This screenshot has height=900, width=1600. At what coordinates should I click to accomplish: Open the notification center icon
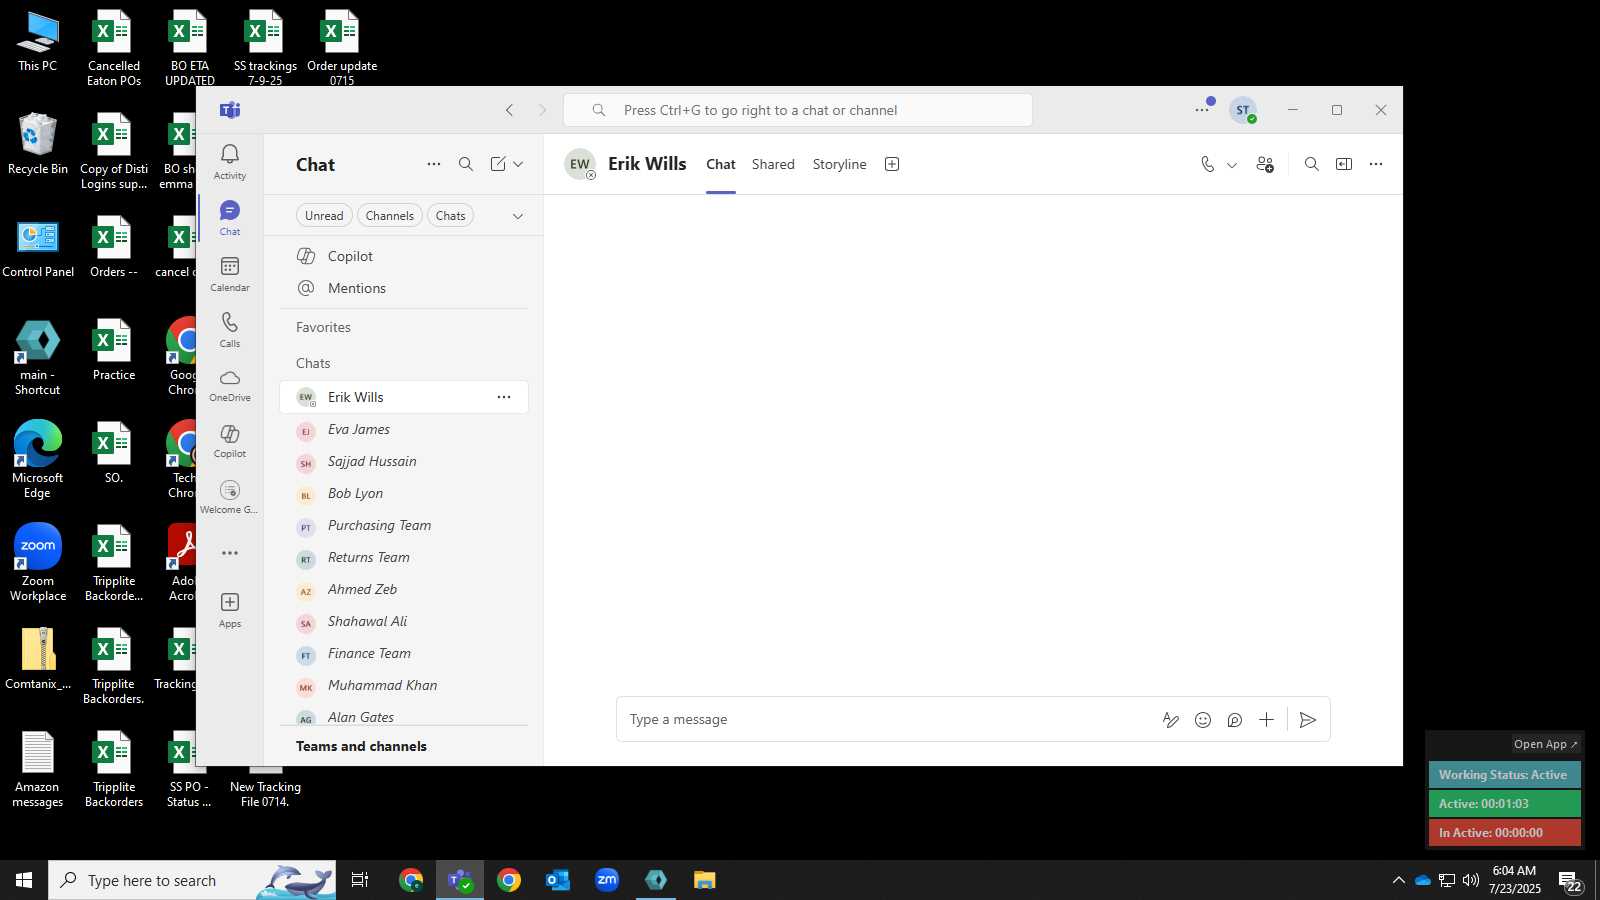pyautogui.click(x=1570, y=881)
